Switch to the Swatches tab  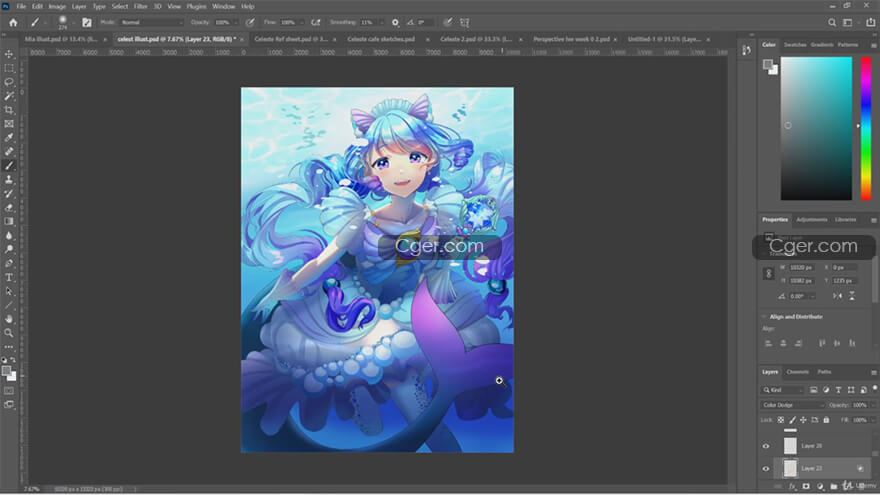(x=795, y=45)
